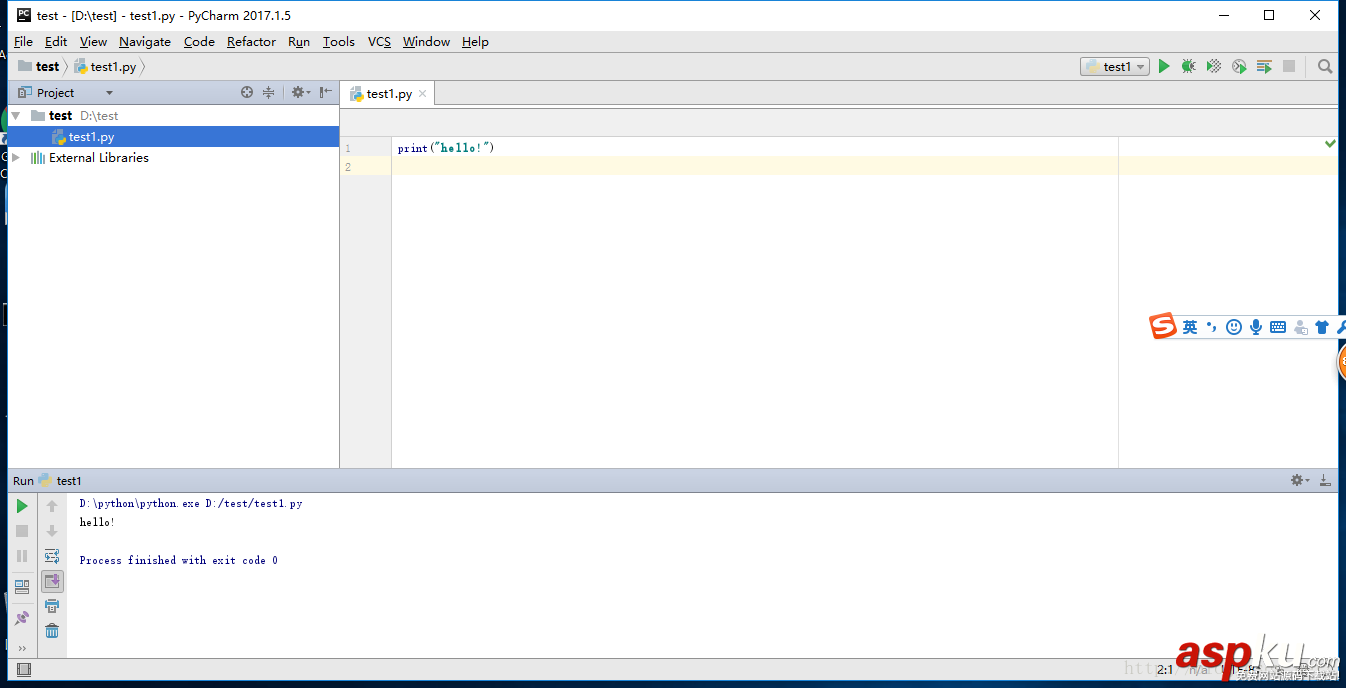1346x688 pixels.
Task: Click inside code line 1 print statement
Action: [x=446, y=148]
